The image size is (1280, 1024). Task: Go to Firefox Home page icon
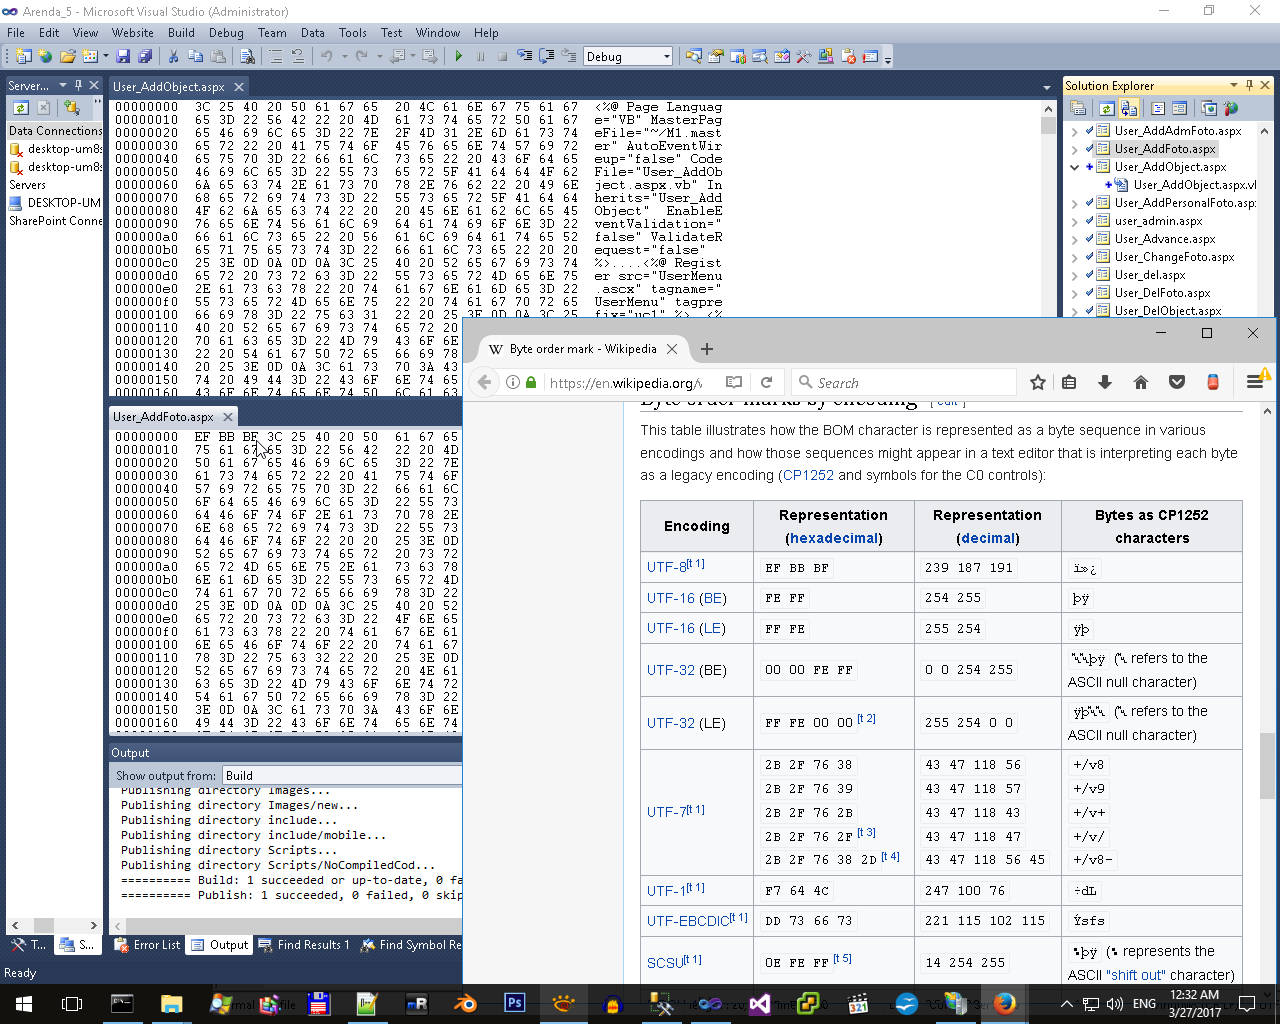1141,382
